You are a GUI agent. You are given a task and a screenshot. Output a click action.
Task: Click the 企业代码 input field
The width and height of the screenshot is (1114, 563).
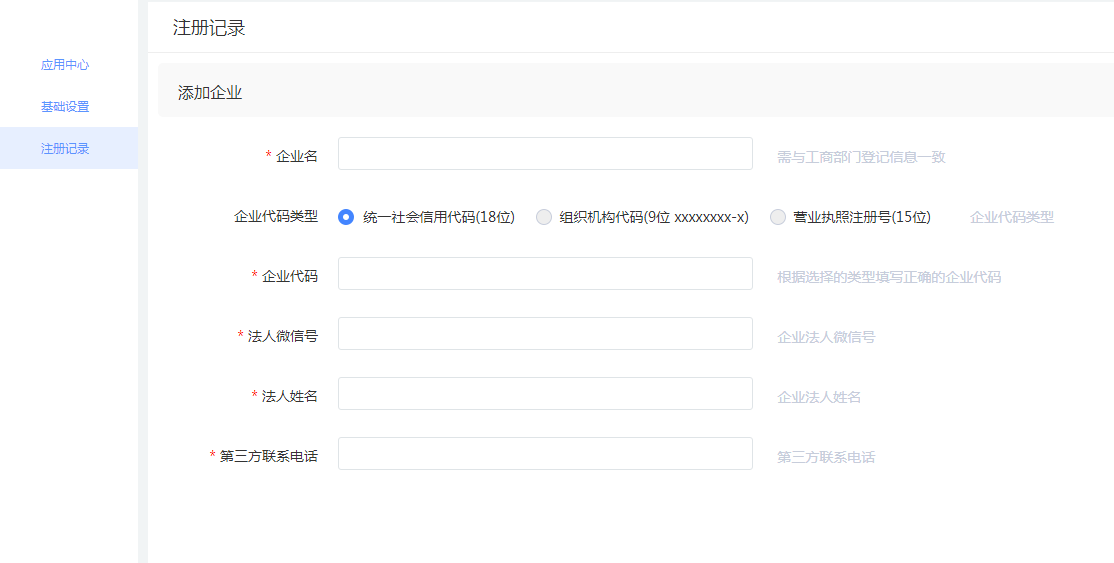click(545, 274)
